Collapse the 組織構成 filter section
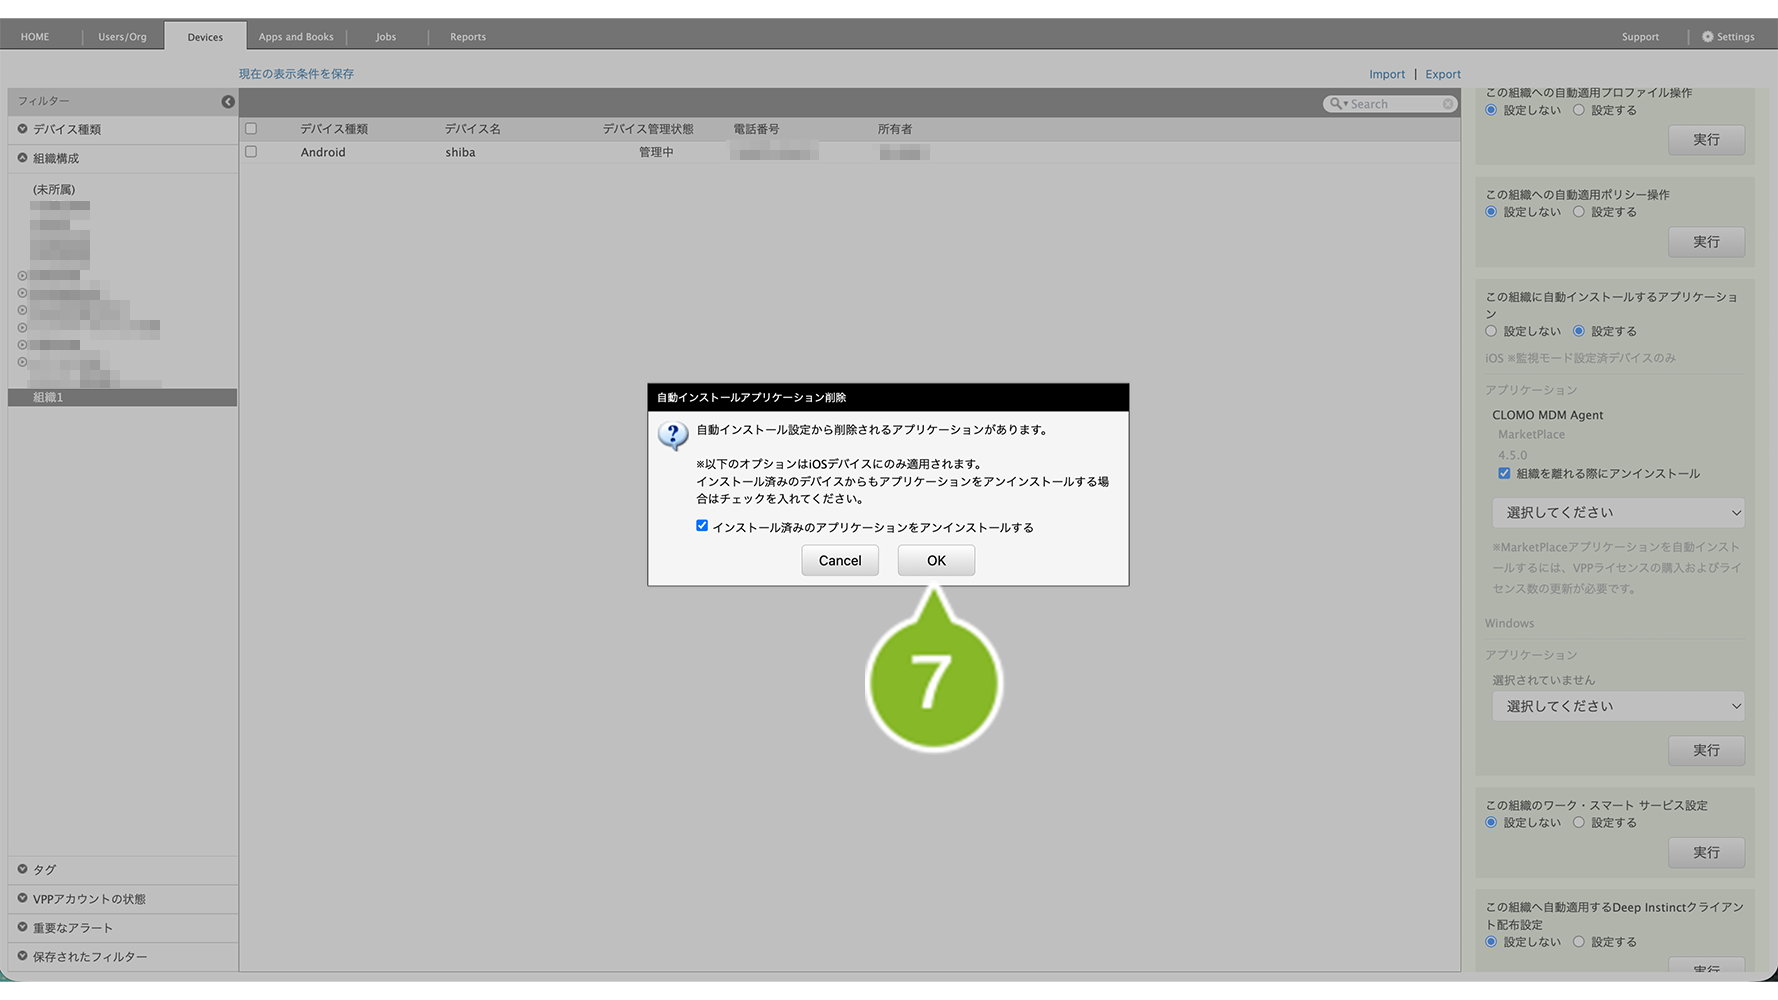This screenshot has width=1778, height=1000. pos(22,158)
